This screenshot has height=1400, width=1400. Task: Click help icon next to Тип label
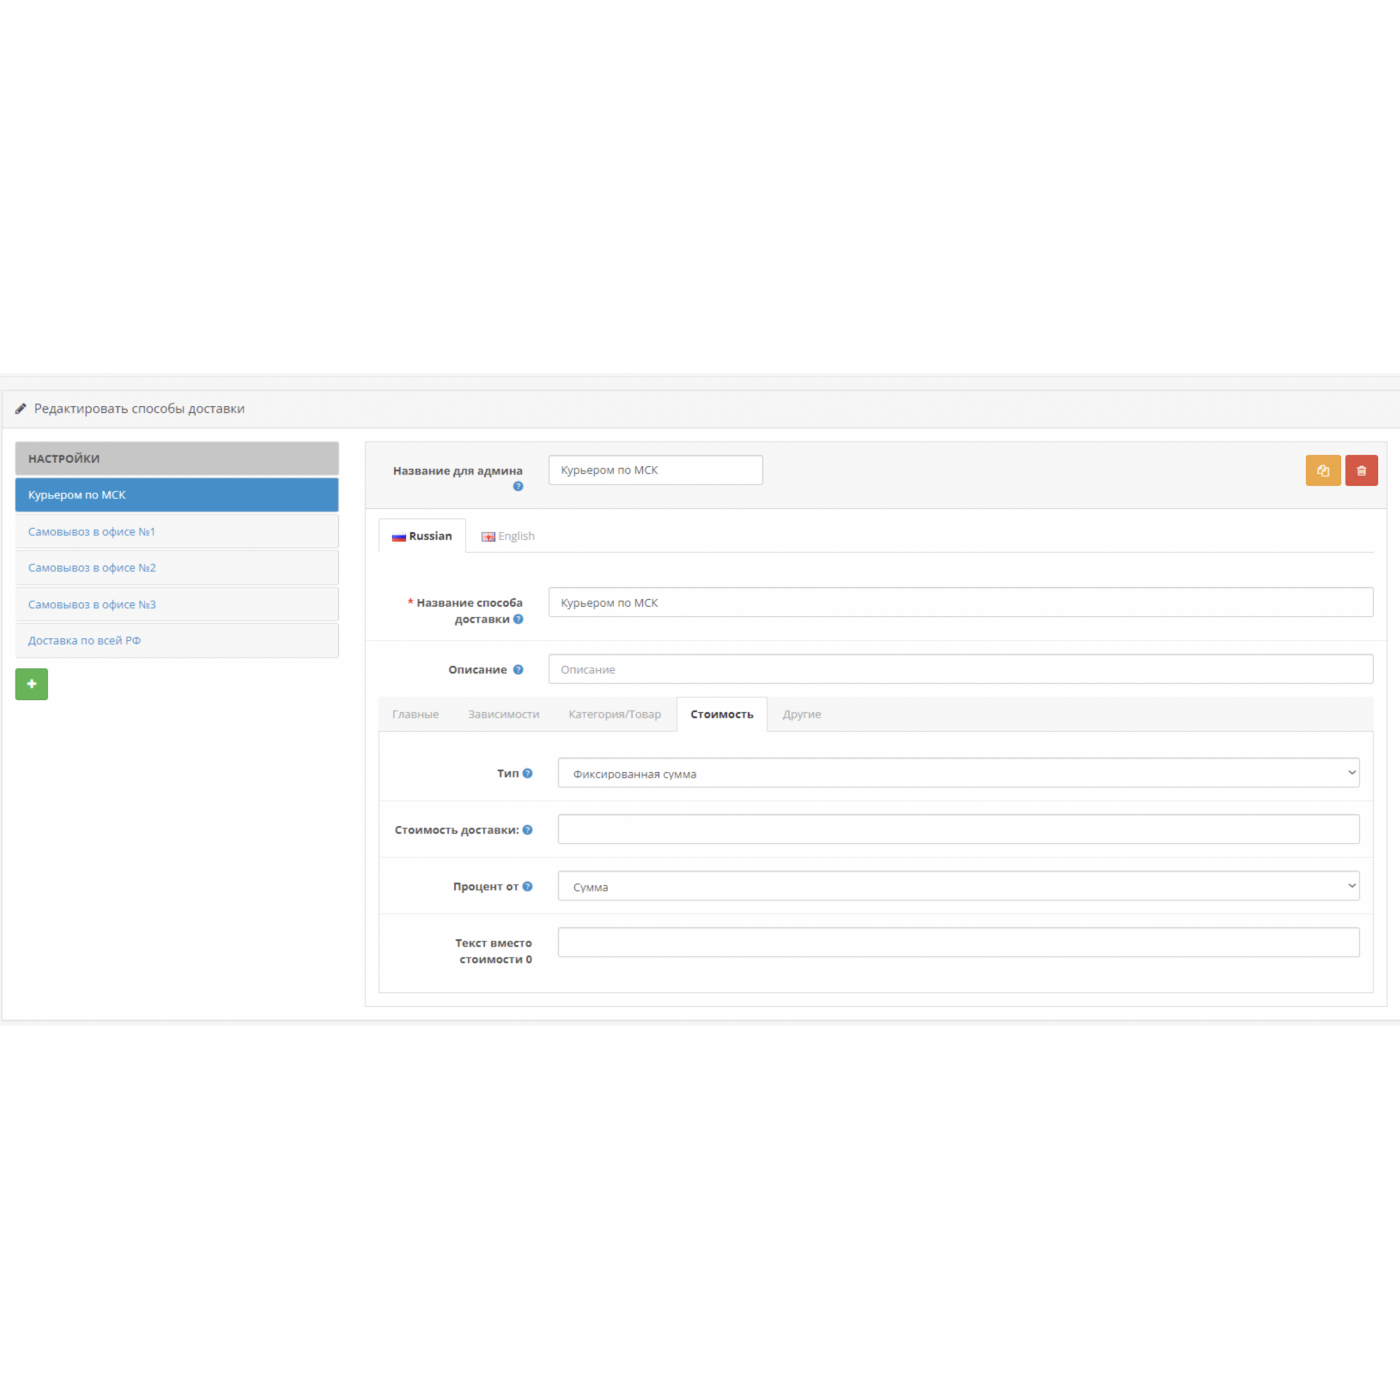click(x=527, y=773)
